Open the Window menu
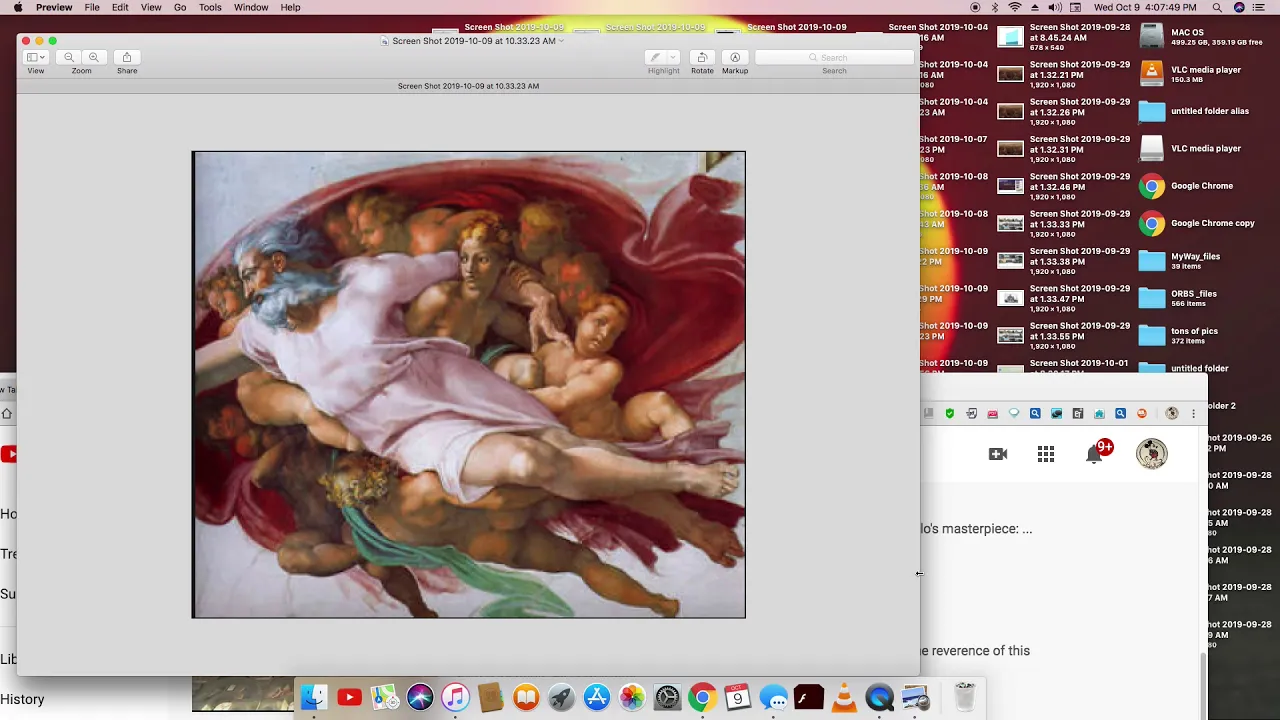 (251, 7)
